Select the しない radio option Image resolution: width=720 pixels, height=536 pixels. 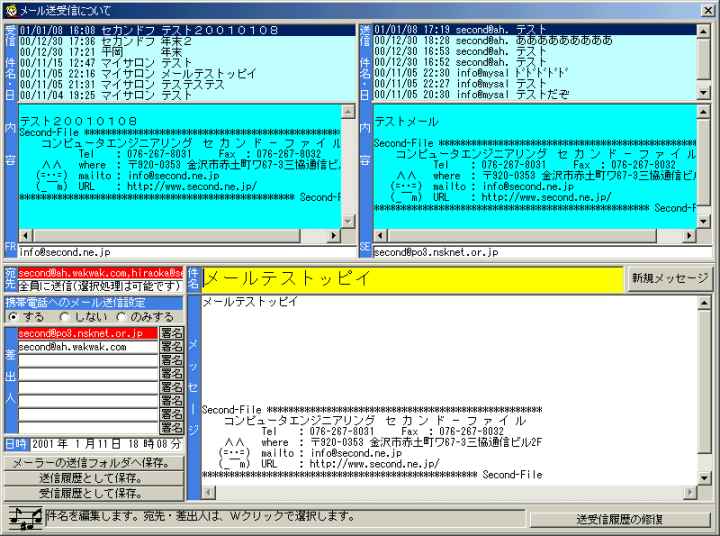[x=64, y=316]
